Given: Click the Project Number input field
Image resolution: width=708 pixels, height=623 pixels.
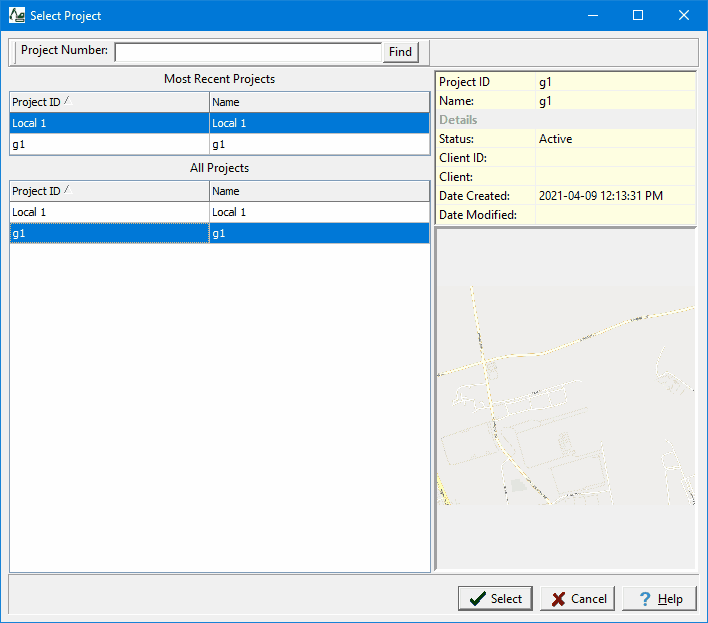Looking at the screenshot, I should pyautogui.click(x=248, y=52).
